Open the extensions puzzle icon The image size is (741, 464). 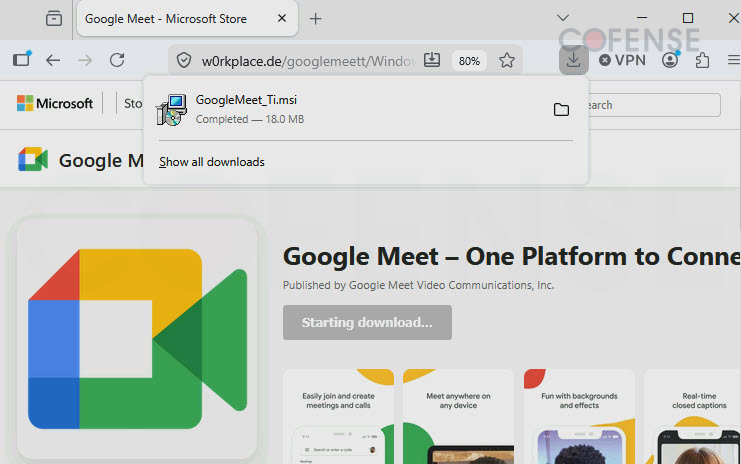tap(702, 60)
